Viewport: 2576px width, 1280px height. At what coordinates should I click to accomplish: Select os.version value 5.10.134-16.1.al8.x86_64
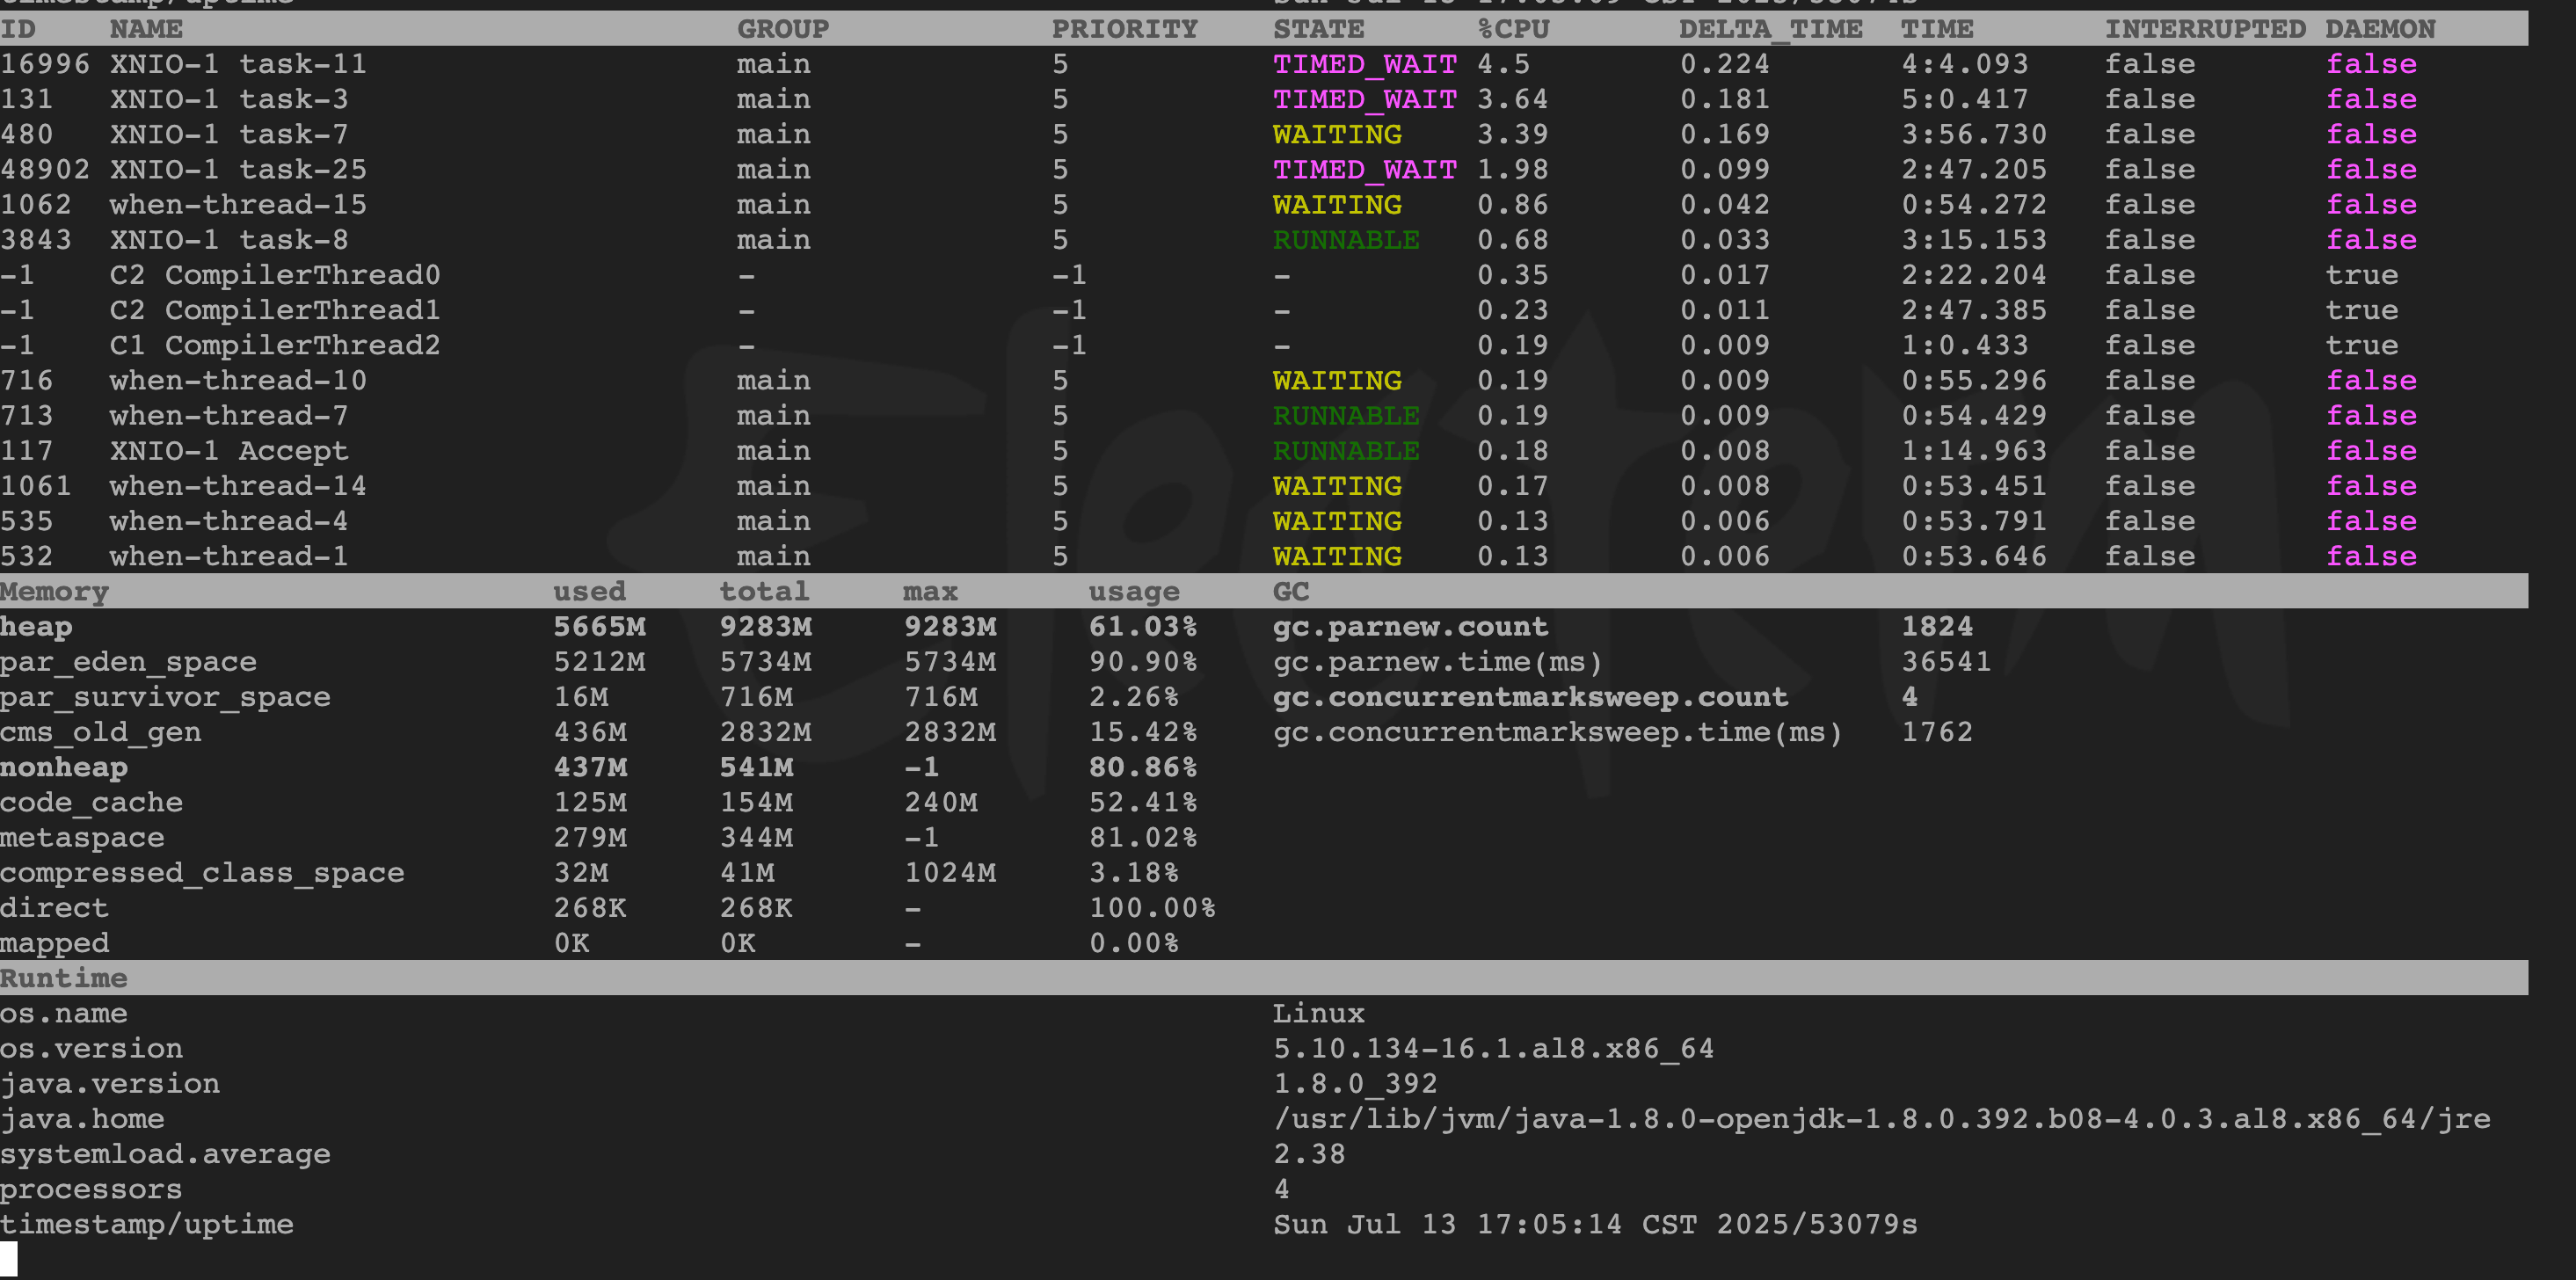(x=1493, y=1048)
